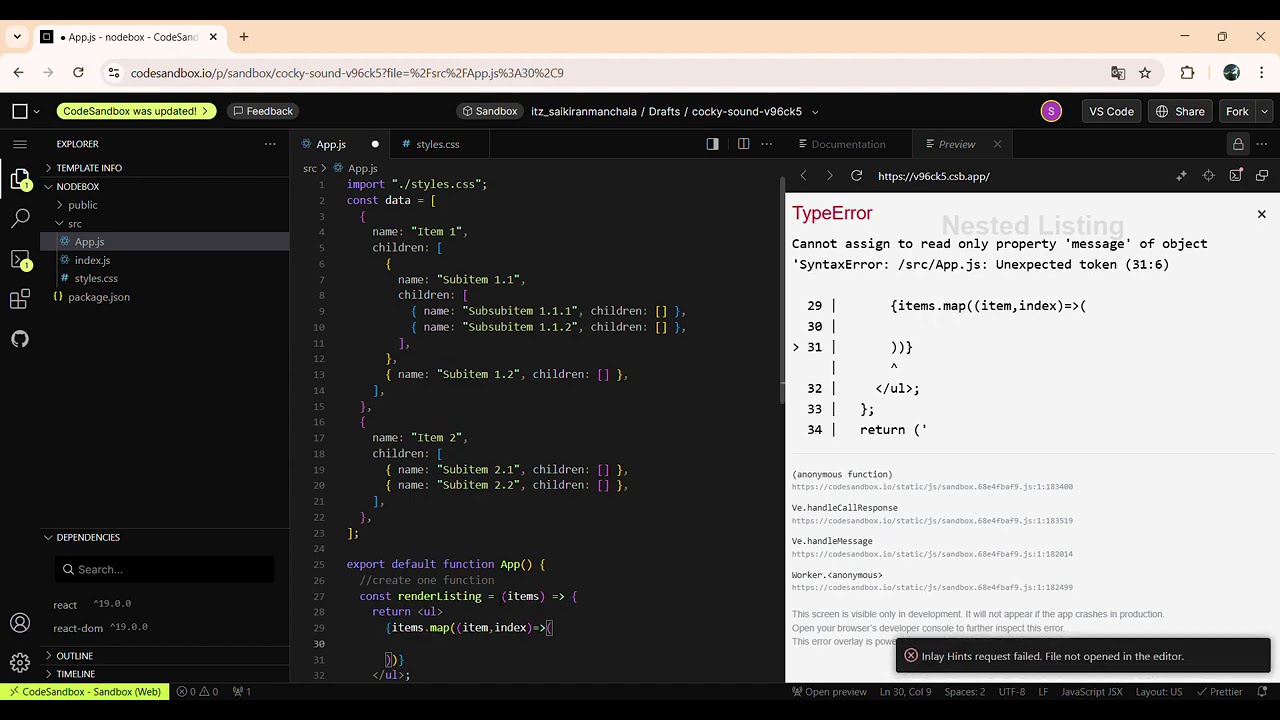1280x720 pixels.
Task: Close the TypeError overlay
Action: (1261, 214)
